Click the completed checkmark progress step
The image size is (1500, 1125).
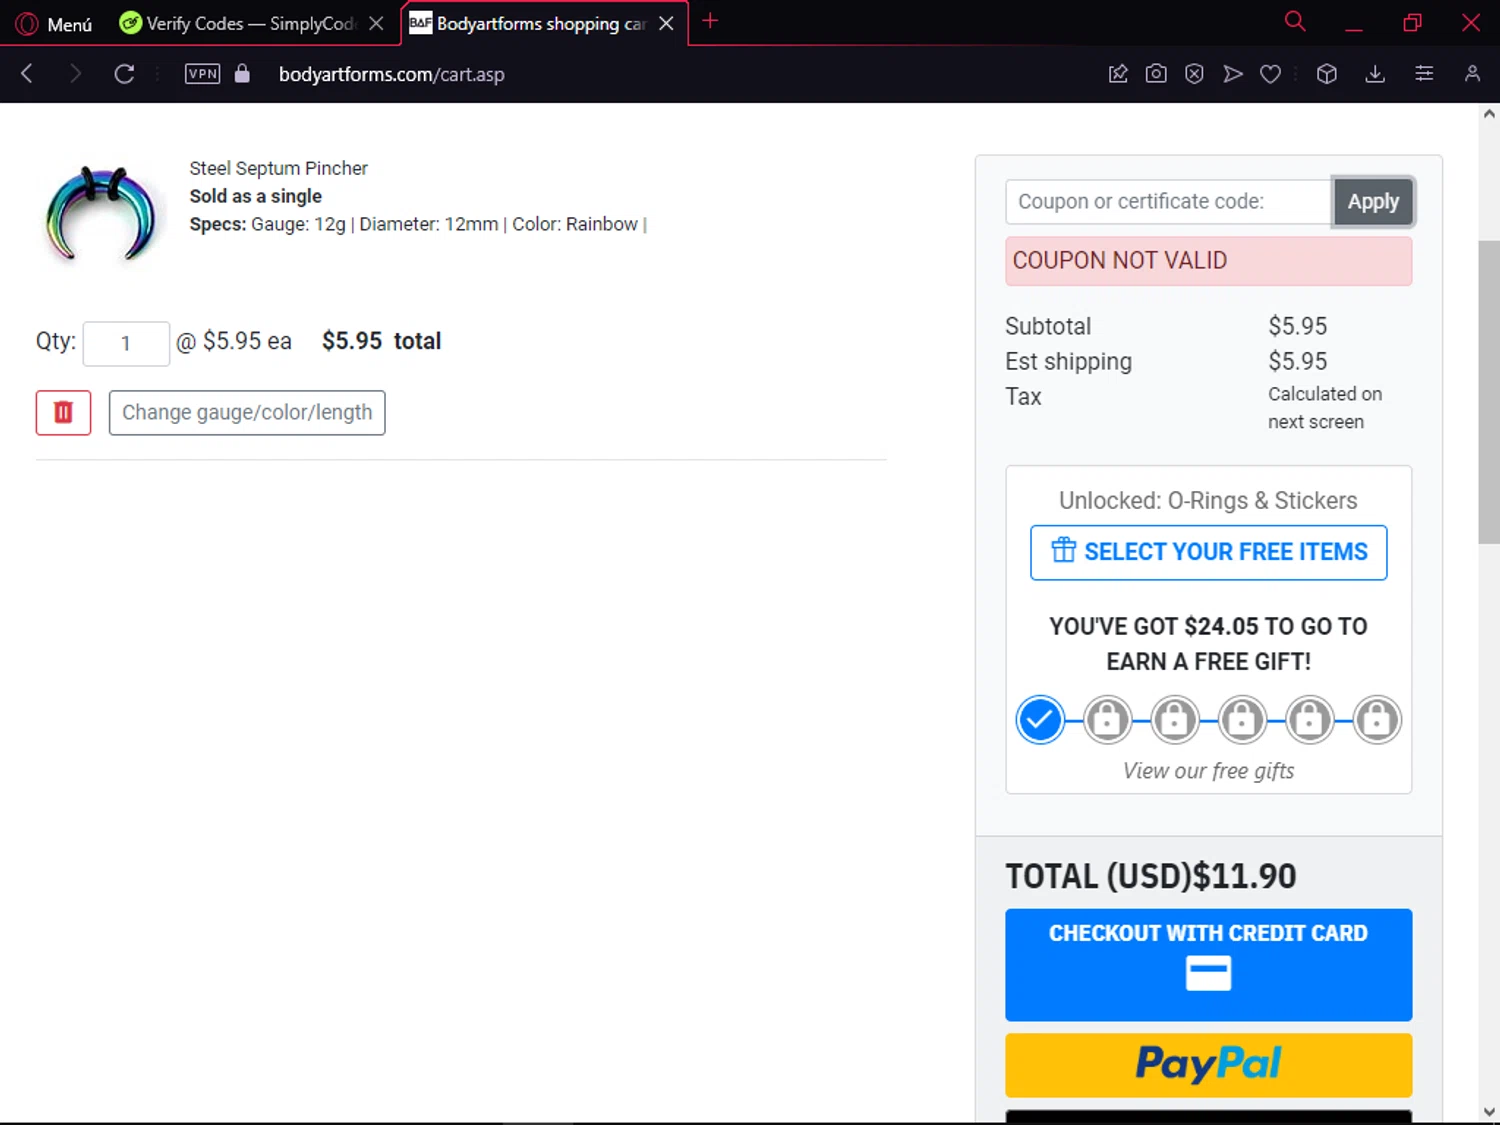coord(1040,719)
